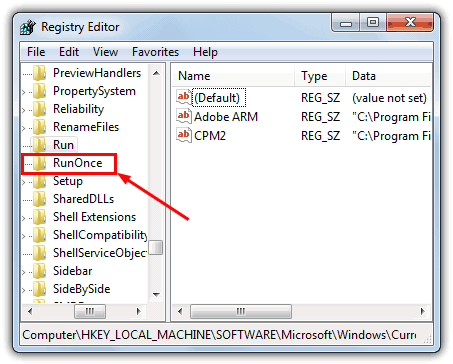
Task: Click the CPM2 data path cell
Action: tap(391, 136)
